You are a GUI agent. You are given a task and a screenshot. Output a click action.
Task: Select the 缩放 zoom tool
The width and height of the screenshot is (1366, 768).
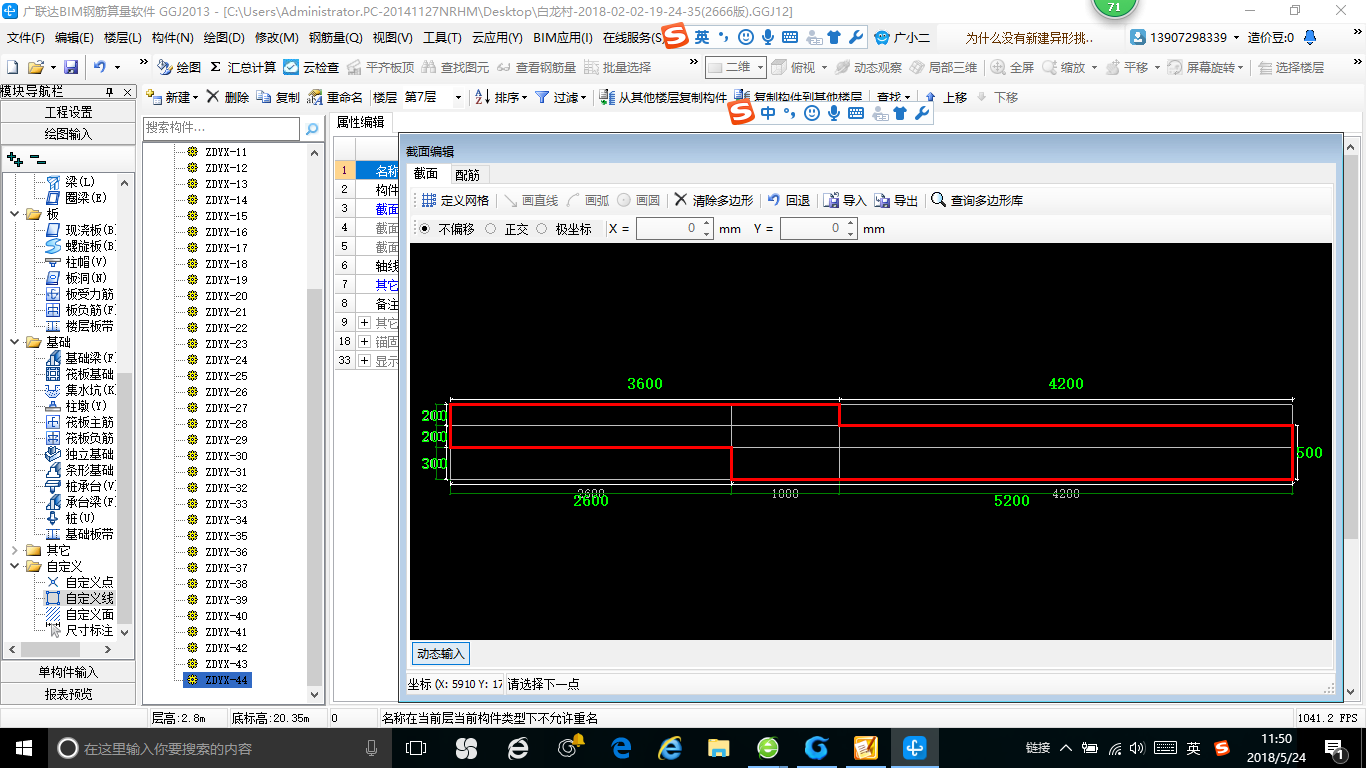click(1064, 67)
